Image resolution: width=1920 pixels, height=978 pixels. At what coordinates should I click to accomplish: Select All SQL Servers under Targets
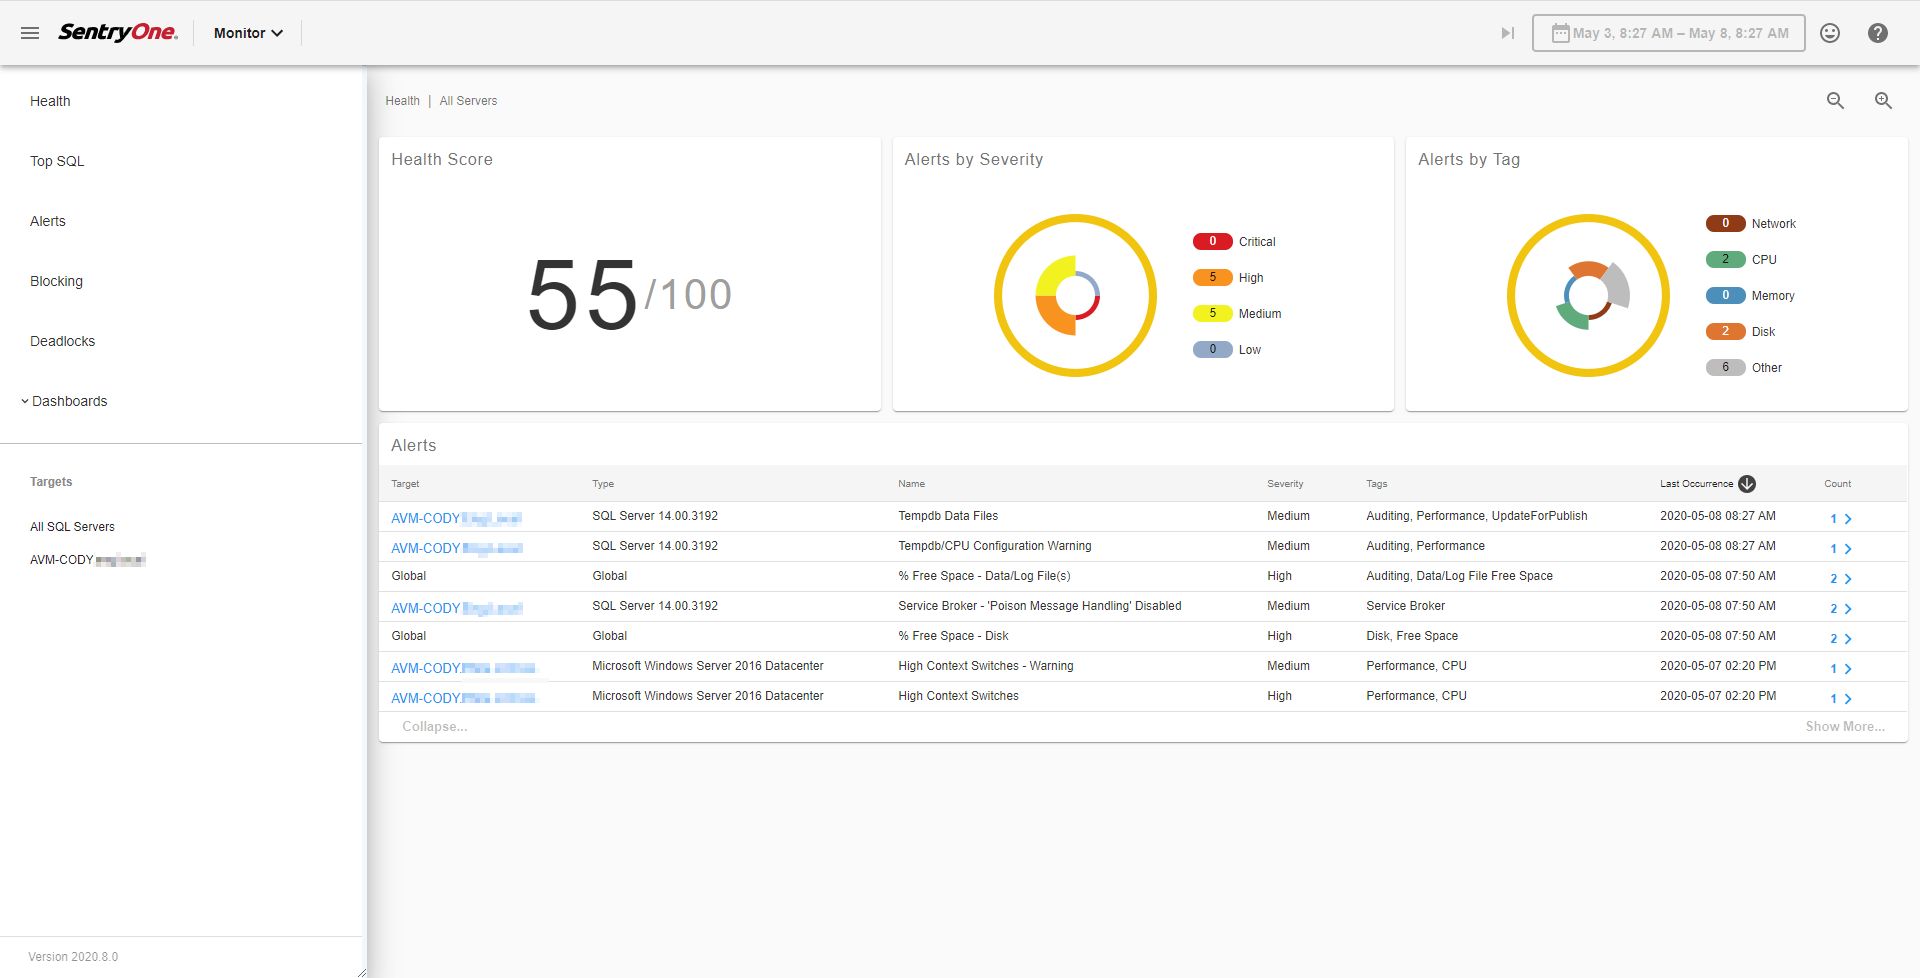click(72, 527)
